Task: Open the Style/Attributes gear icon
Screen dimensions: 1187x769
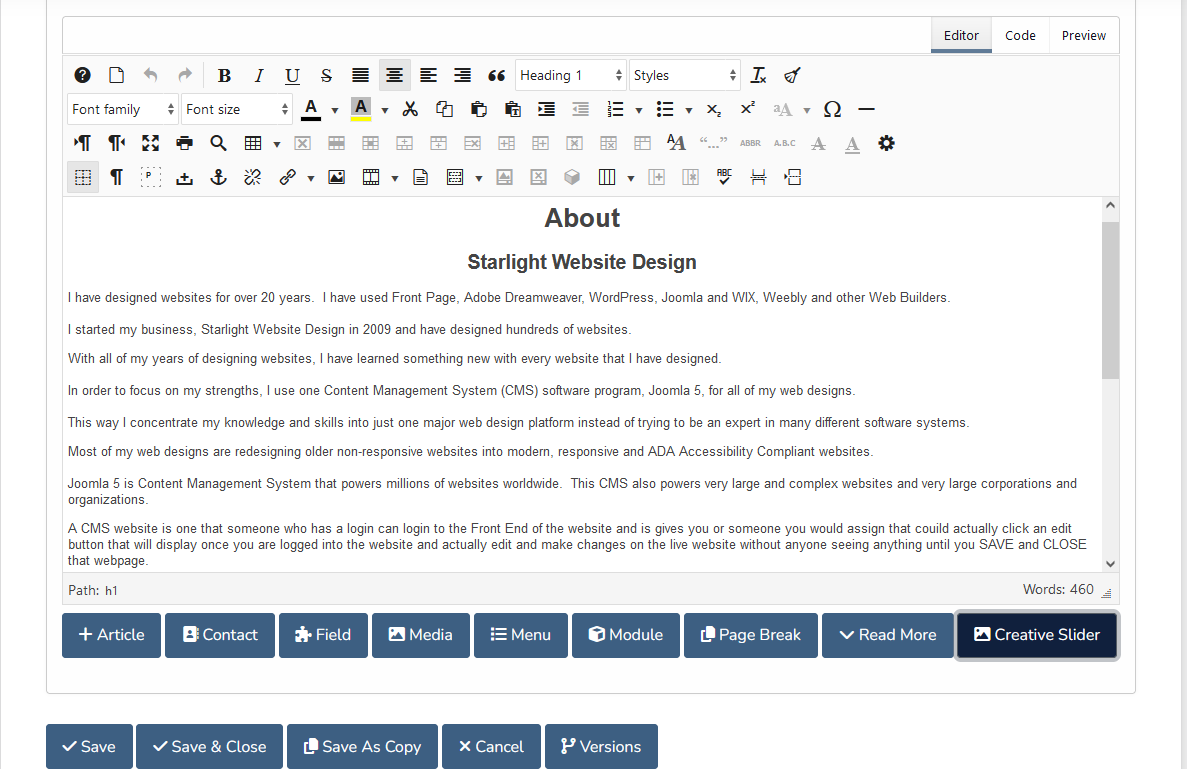Action: point(886,143)
